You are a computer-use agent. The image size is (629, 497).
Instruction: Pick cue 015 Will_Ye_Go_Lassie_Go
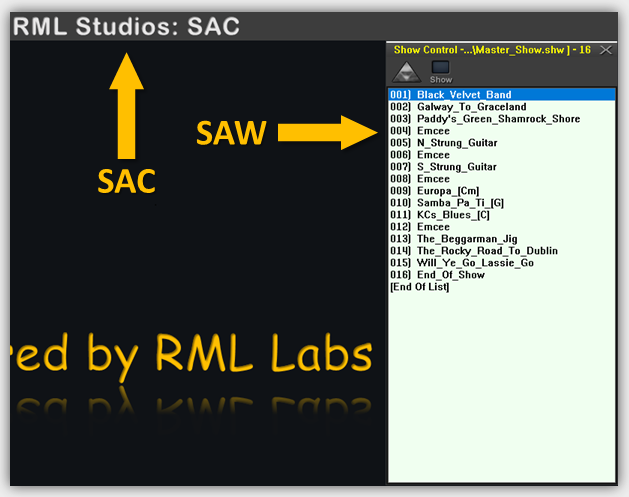[x=461, y=263]
